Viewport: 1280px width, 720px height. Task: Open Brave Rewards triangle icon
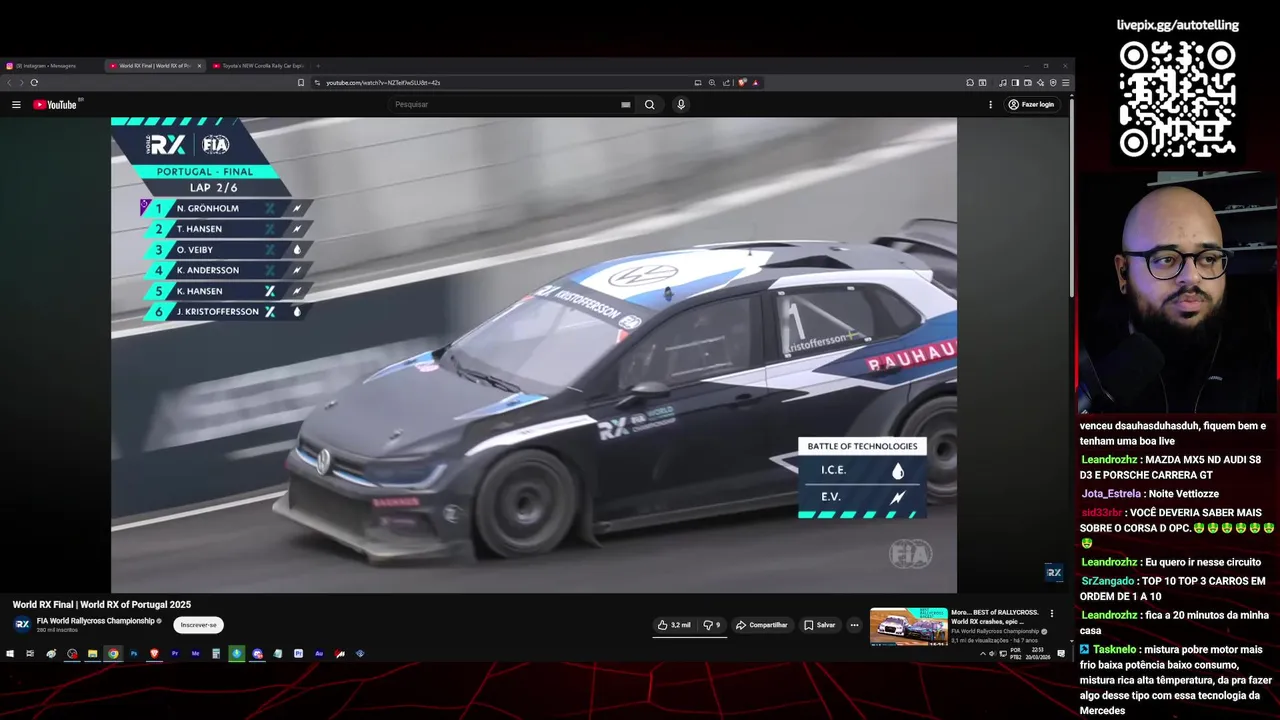pos(755,82)
